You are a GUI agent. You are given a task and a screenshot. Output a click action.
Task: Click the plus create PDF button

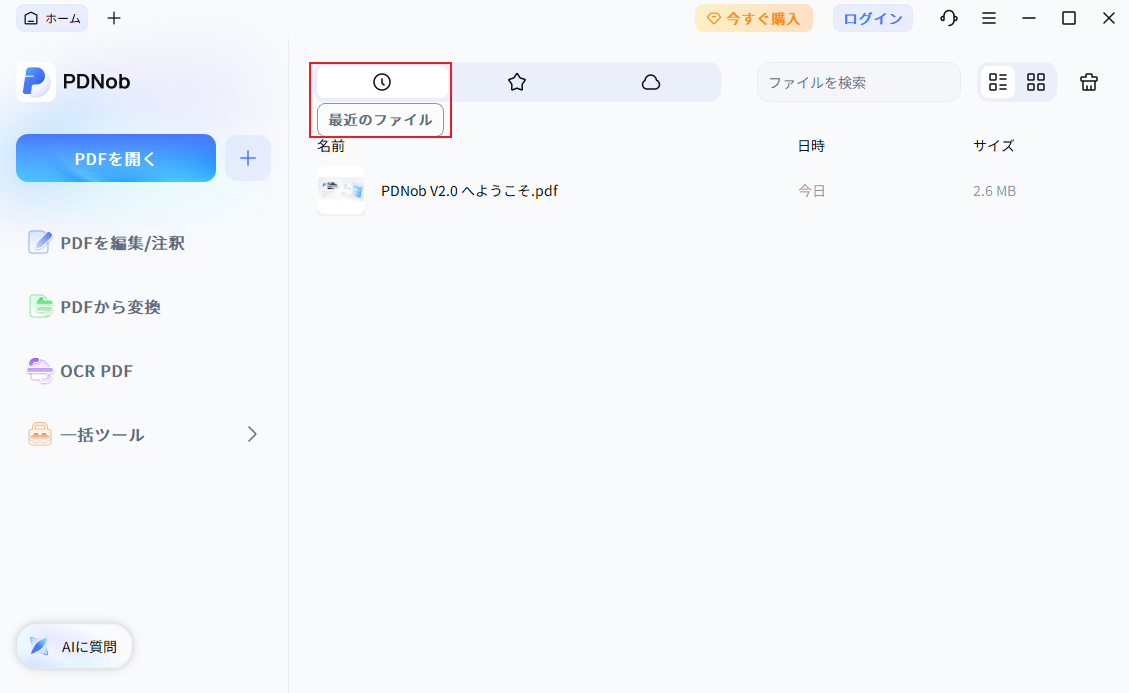pyautogui.click(x=248, y=158)
